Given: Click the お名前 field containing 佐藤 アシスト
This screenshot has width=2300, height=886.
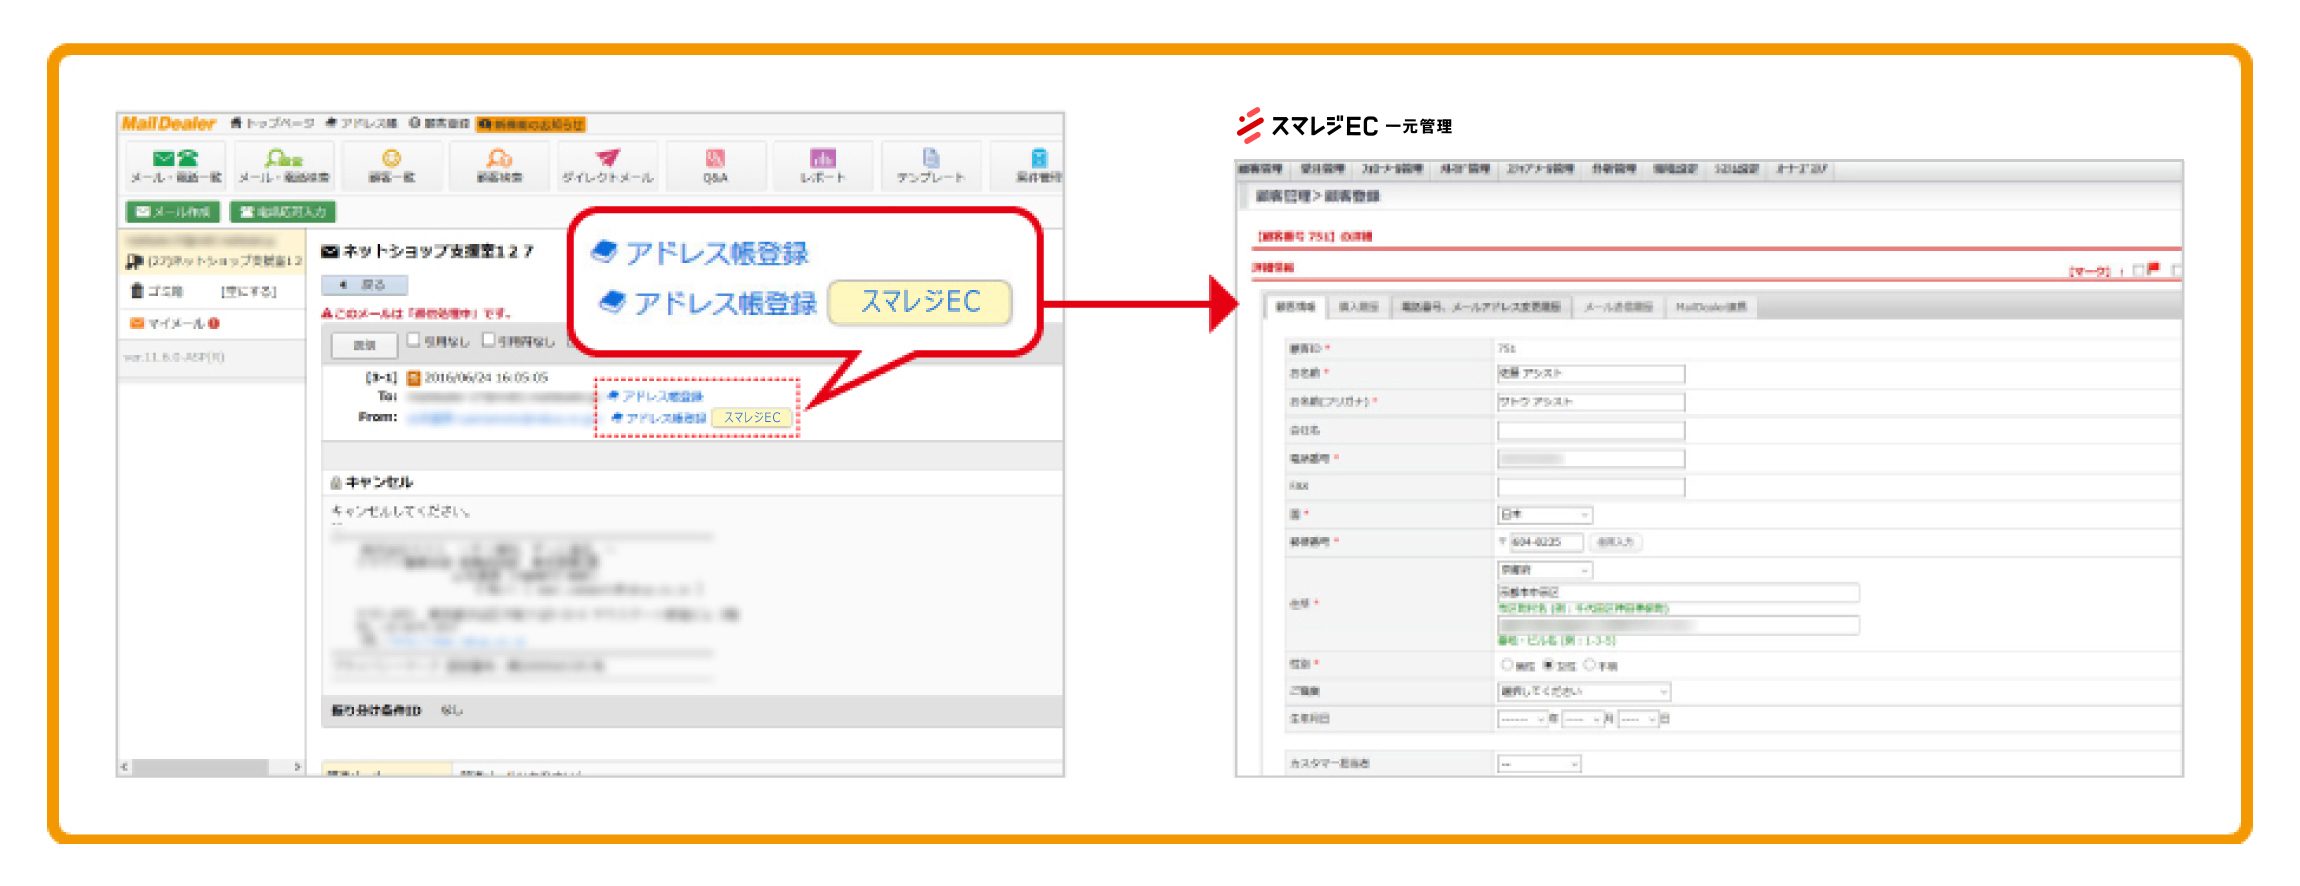Looking at the screenshot, I should pos(1591,374).
